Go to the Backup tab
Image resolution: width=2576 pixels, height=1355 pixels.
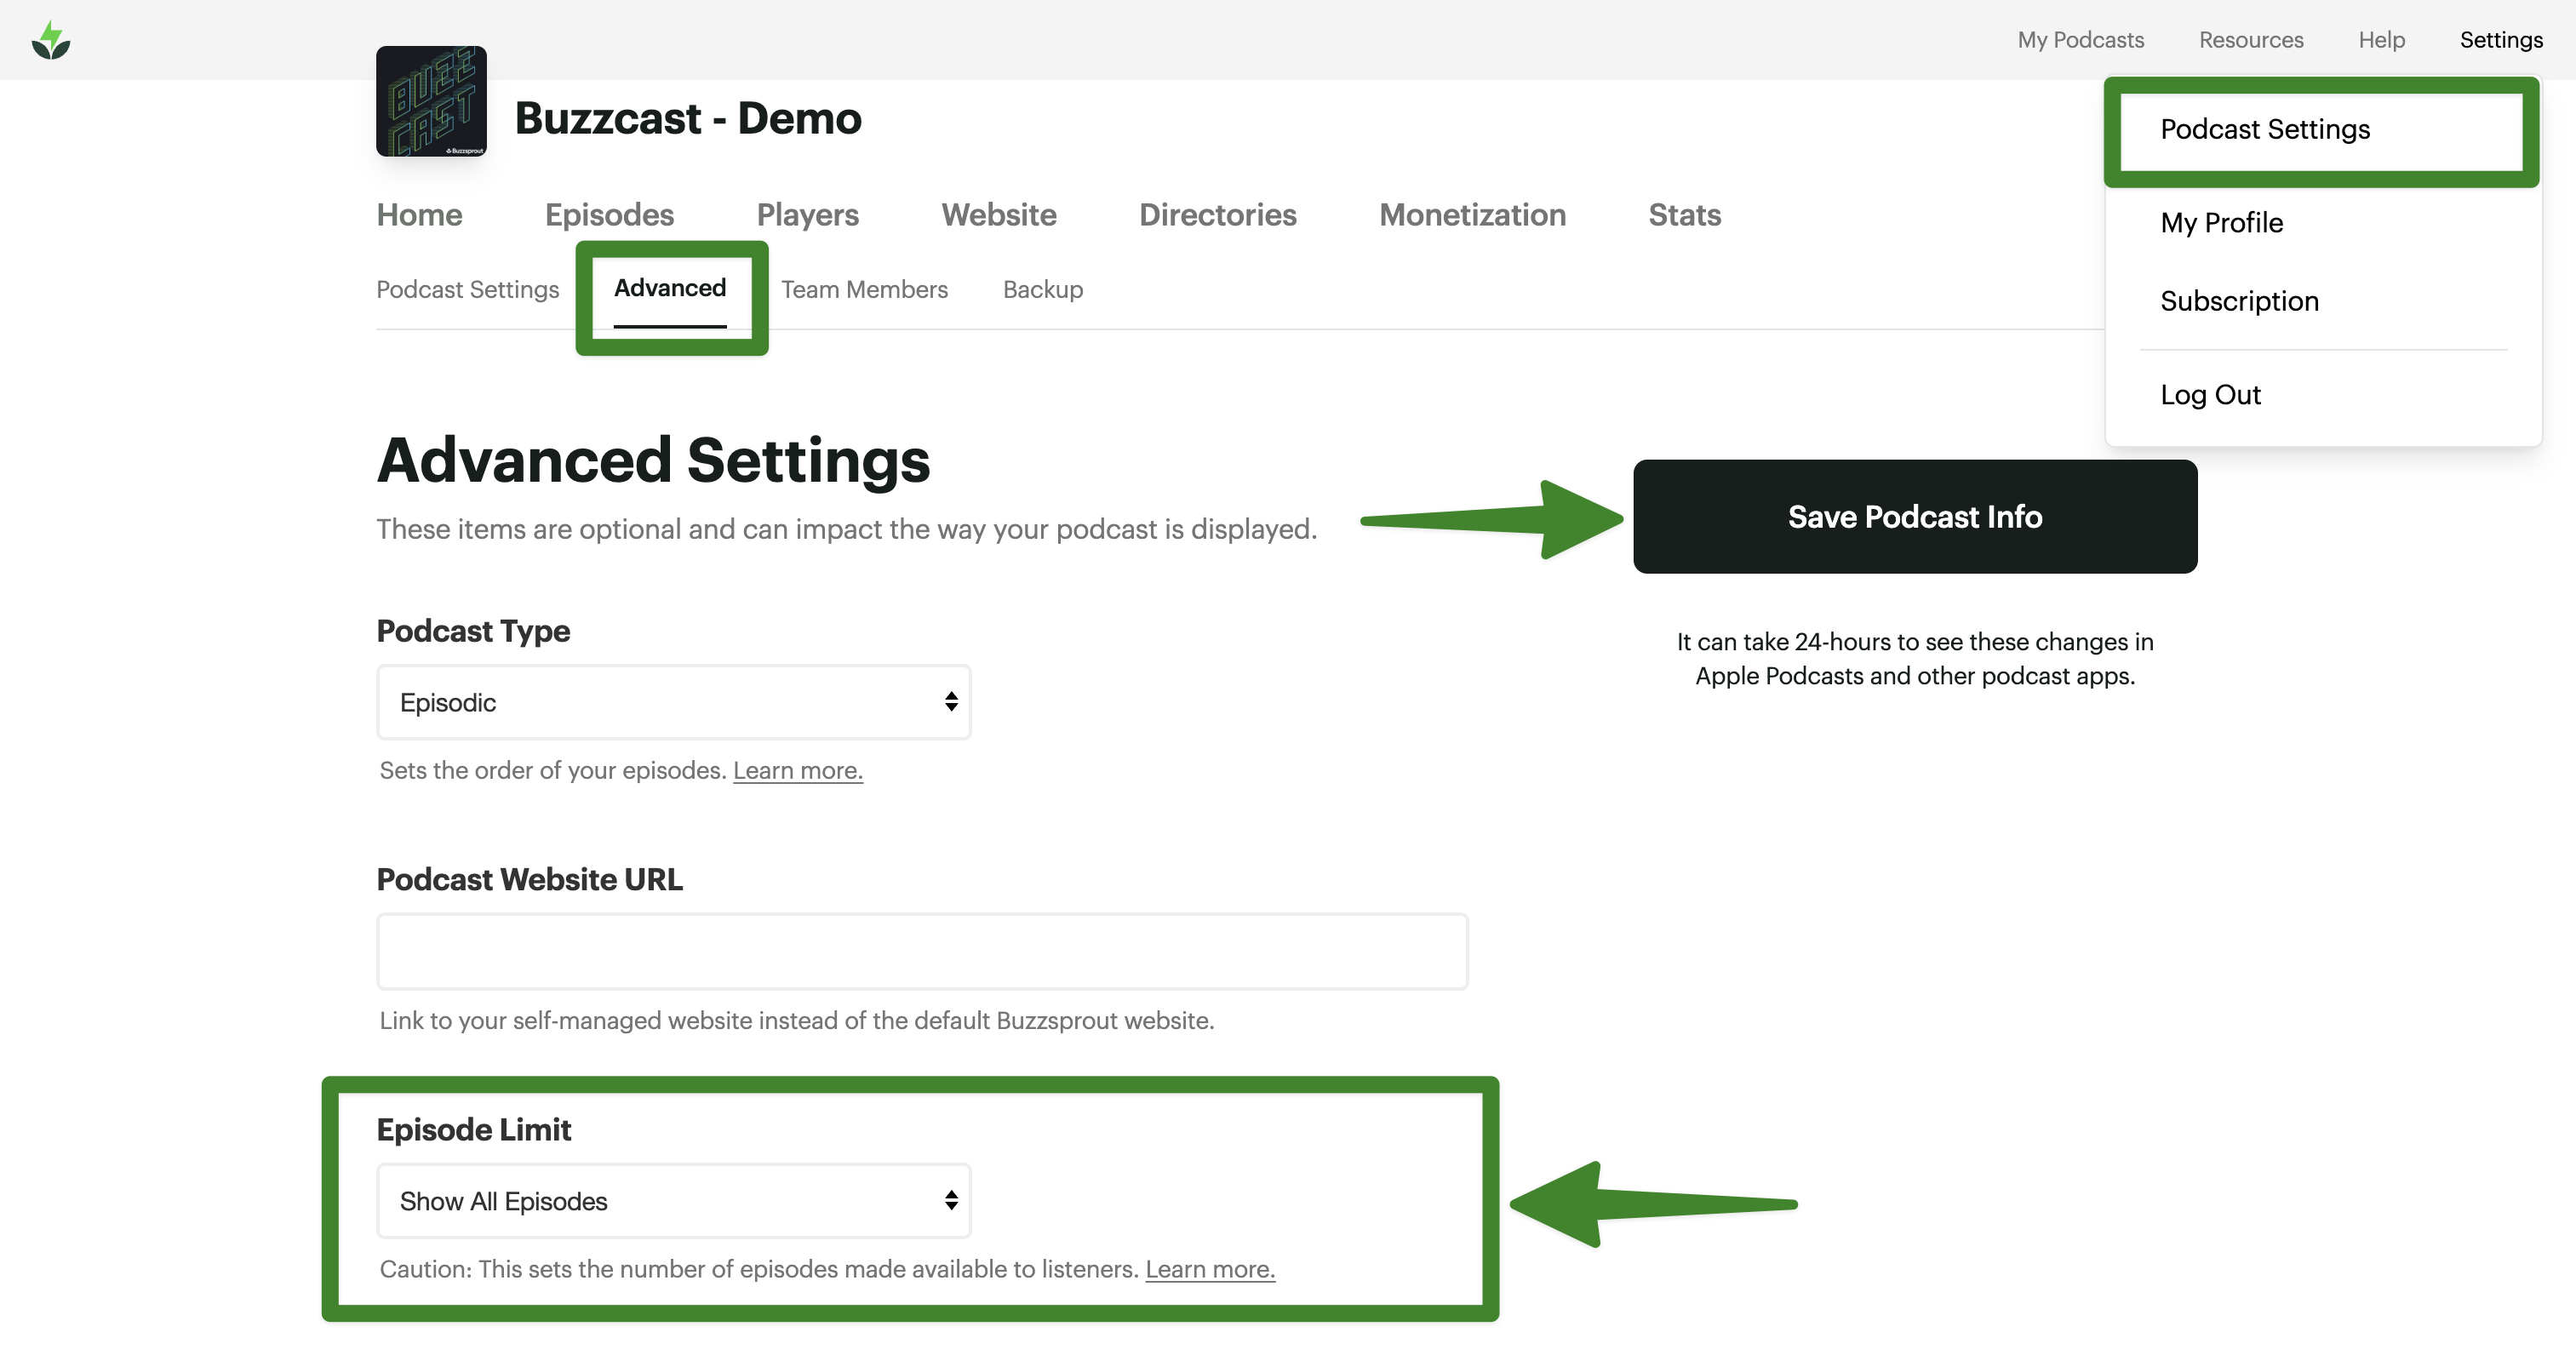[x=1042, y=290]
